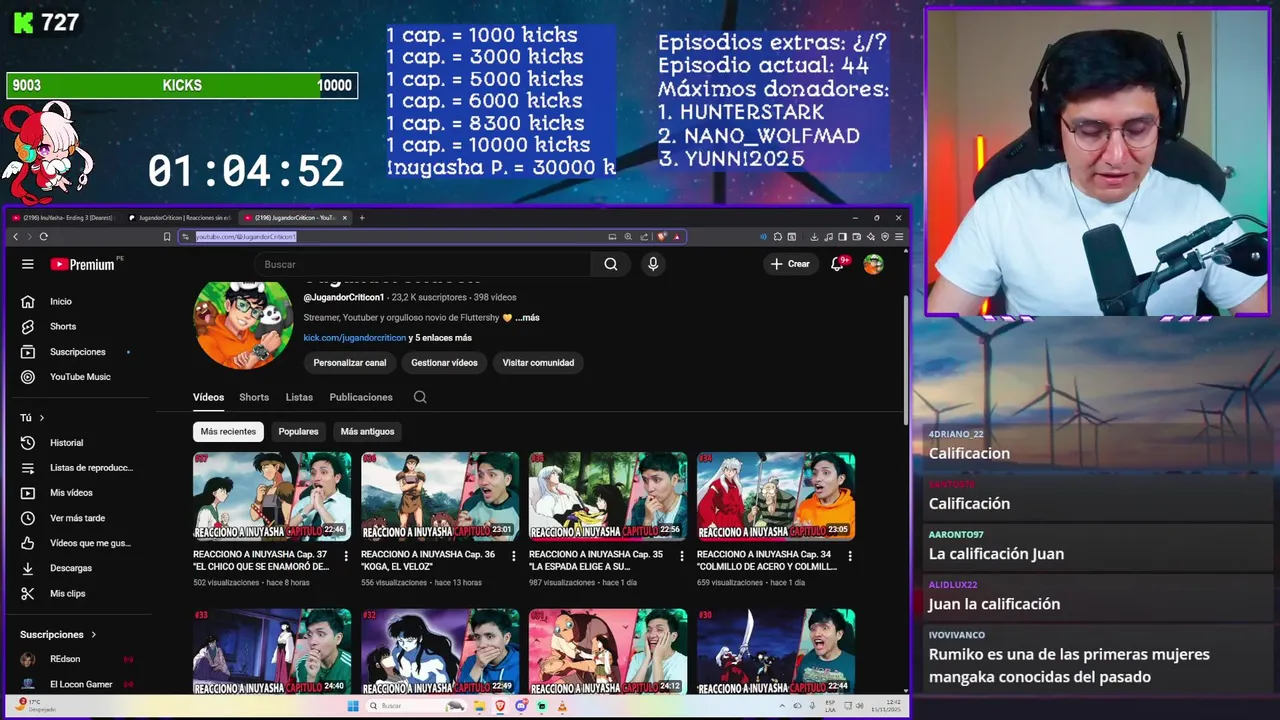1280x720 pixels.
Task: Open Cap. 36 Koga el veloz thumbnail
Action: pos(440,496)
